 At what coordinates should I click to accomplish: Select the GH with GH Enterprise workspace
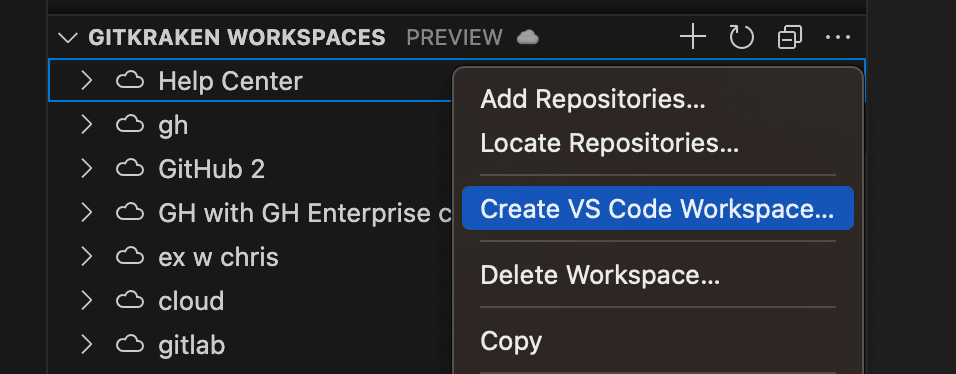click(250, 213)
